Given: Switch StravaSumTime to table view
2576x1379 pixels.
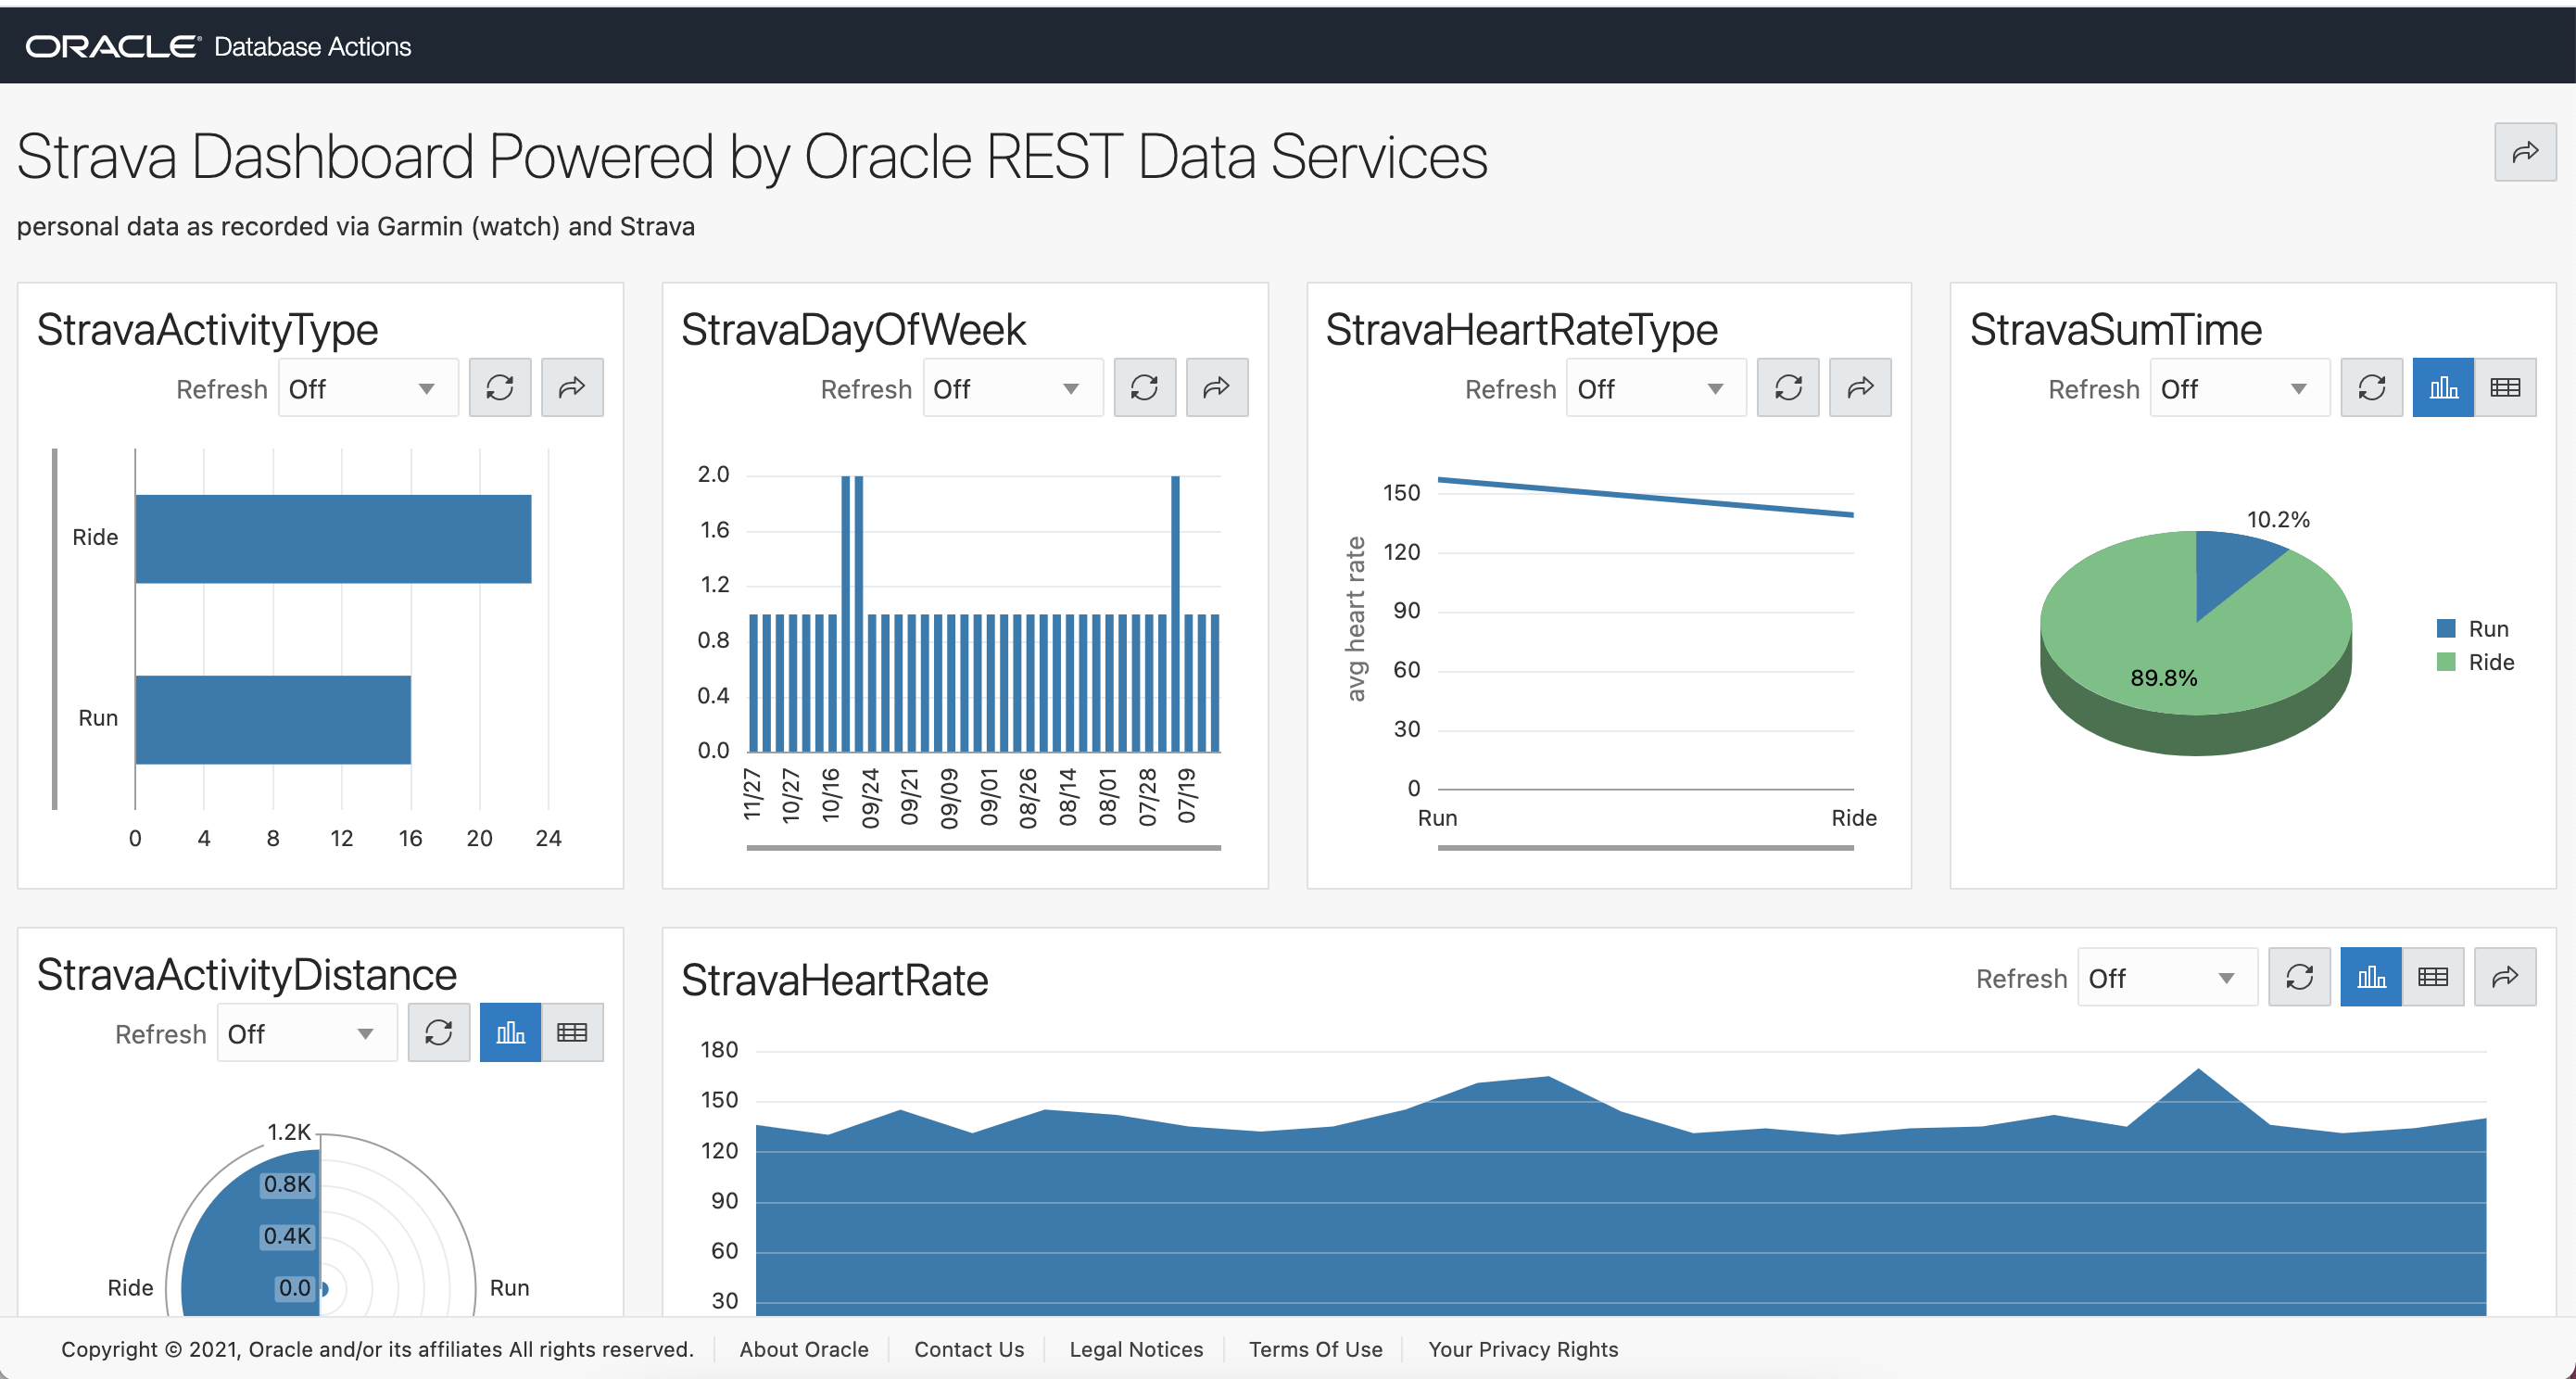Looking at the screenshot, I should tap(2505, 388).
